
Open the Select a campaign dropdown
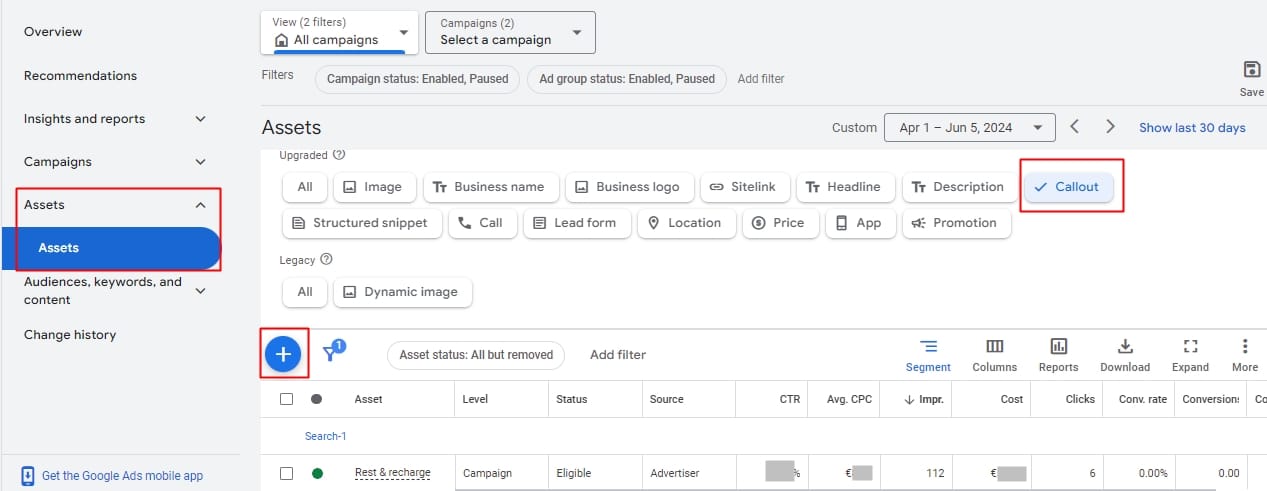(510, 32)
